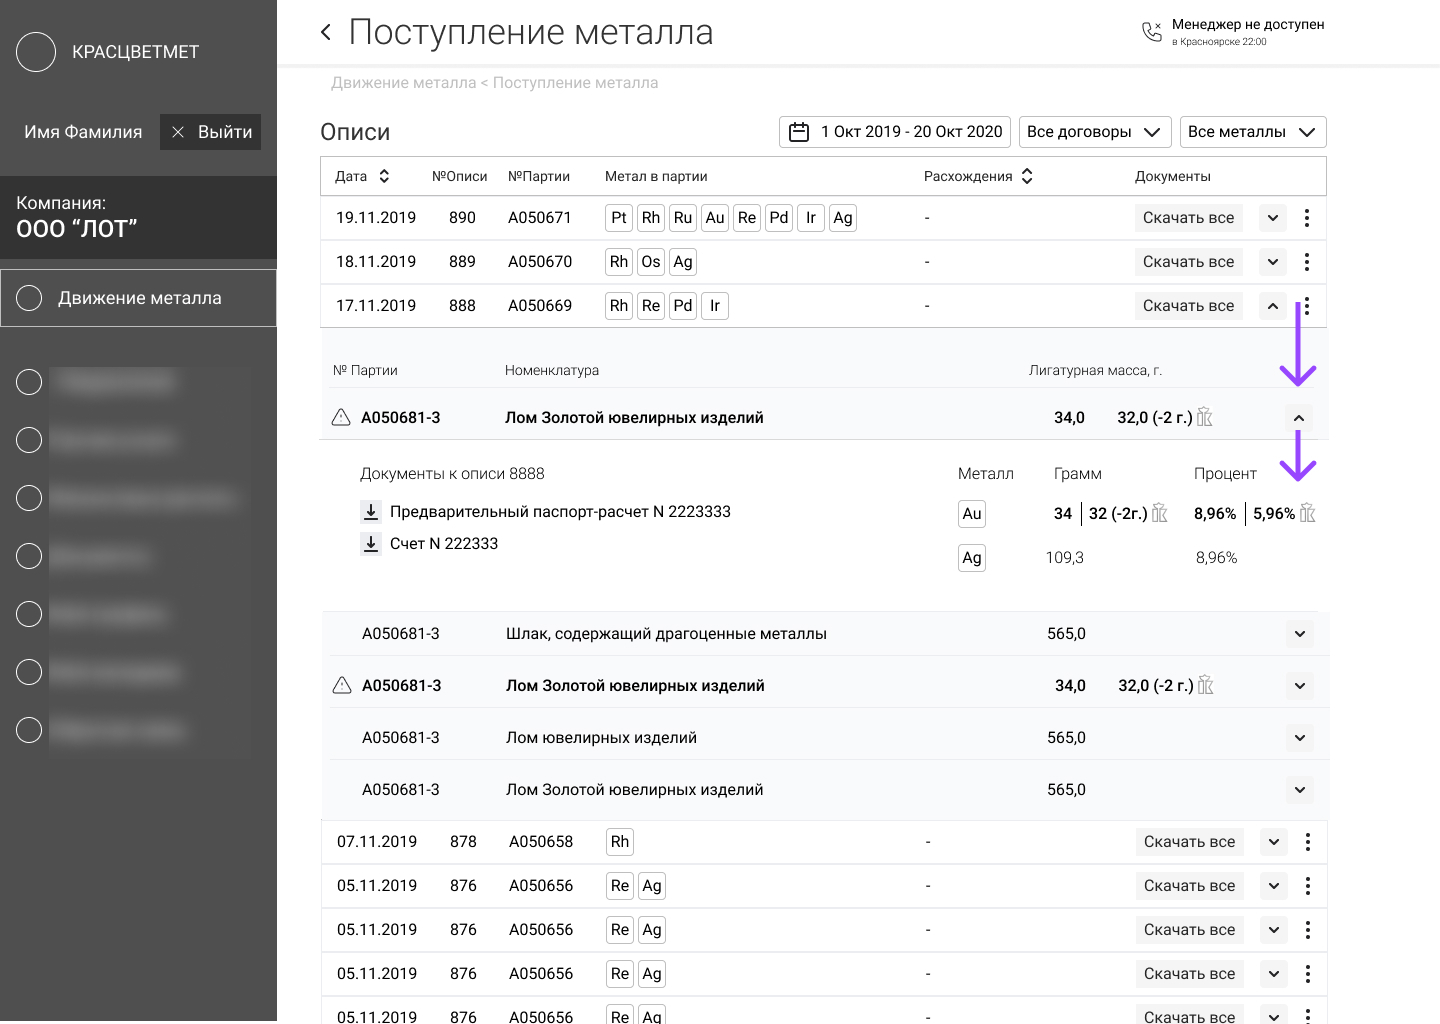Click batch number A050670
Screen dimensions: 1440x1024
click(540, 262)
